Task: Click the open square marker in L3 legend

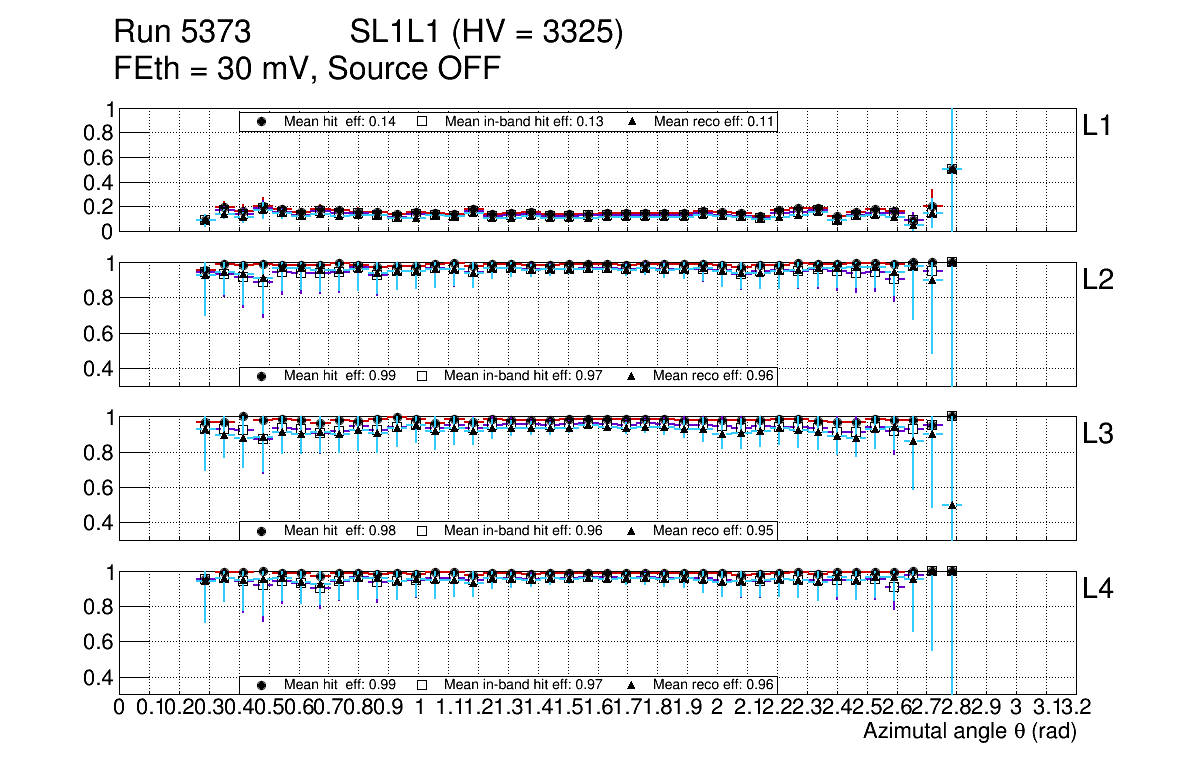Action: point(422,530)
